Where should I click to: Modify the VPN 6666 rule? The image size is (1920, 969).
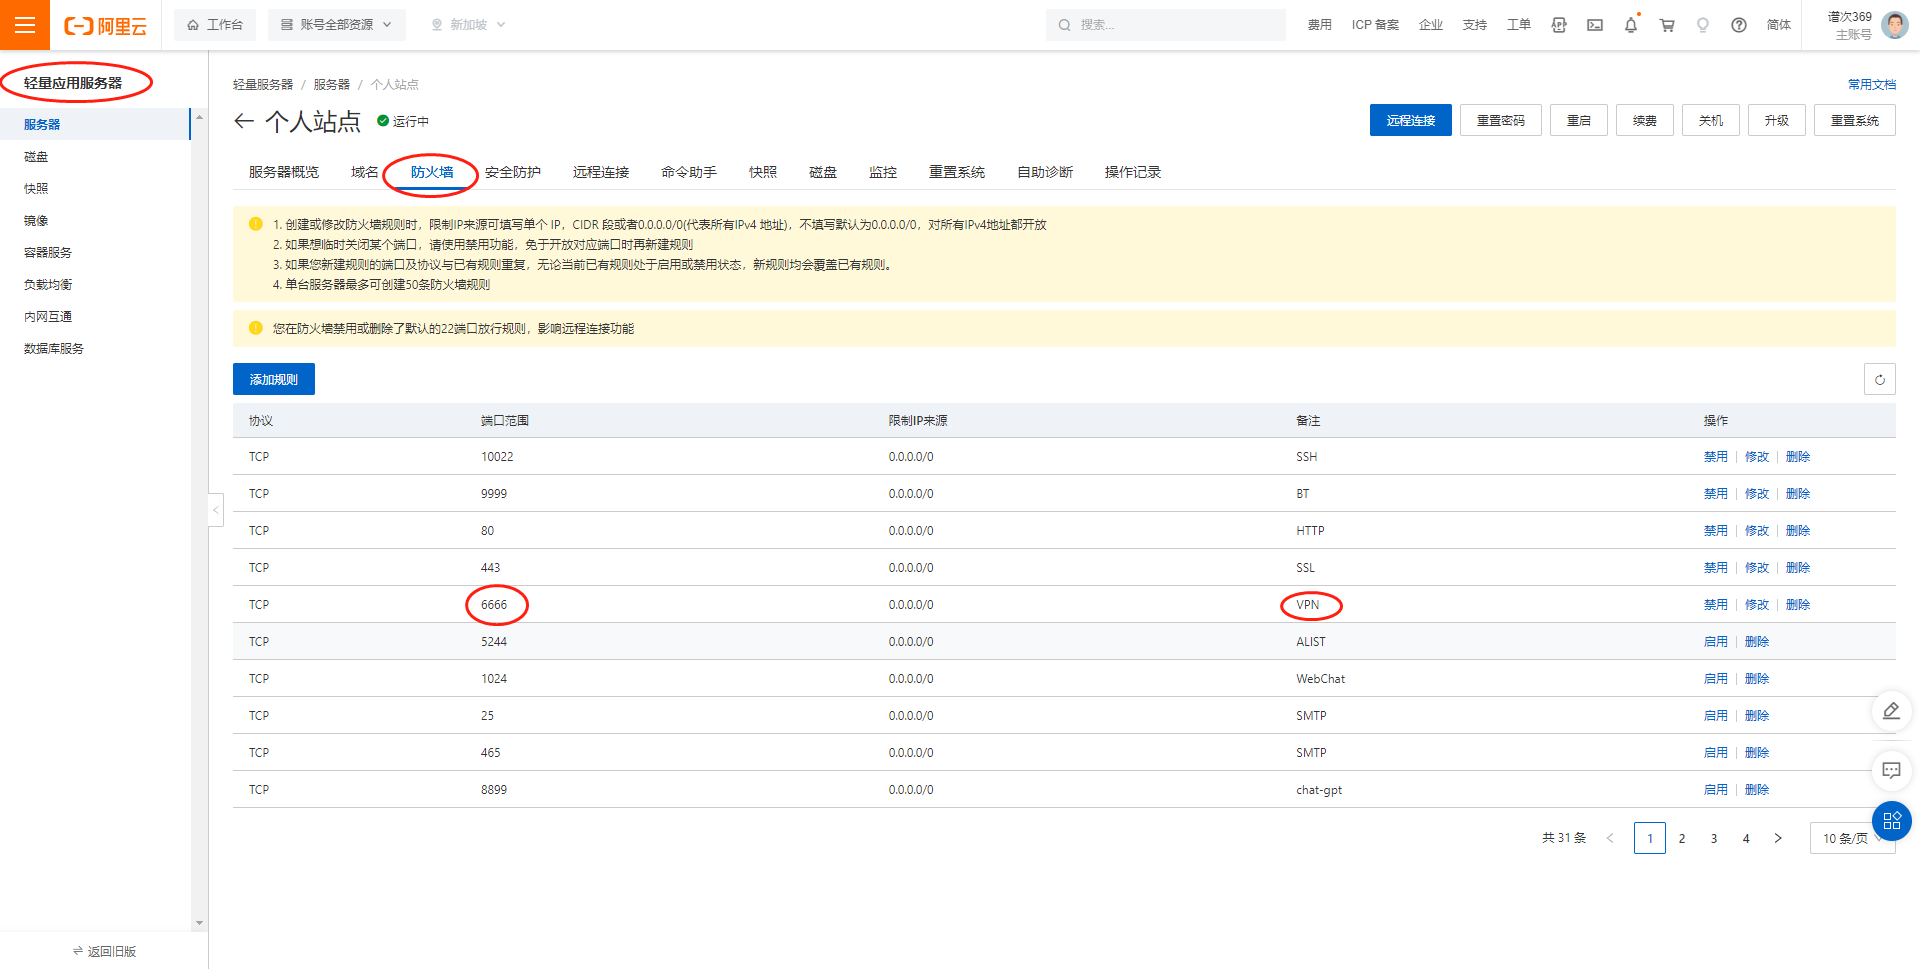[1757, 604]
